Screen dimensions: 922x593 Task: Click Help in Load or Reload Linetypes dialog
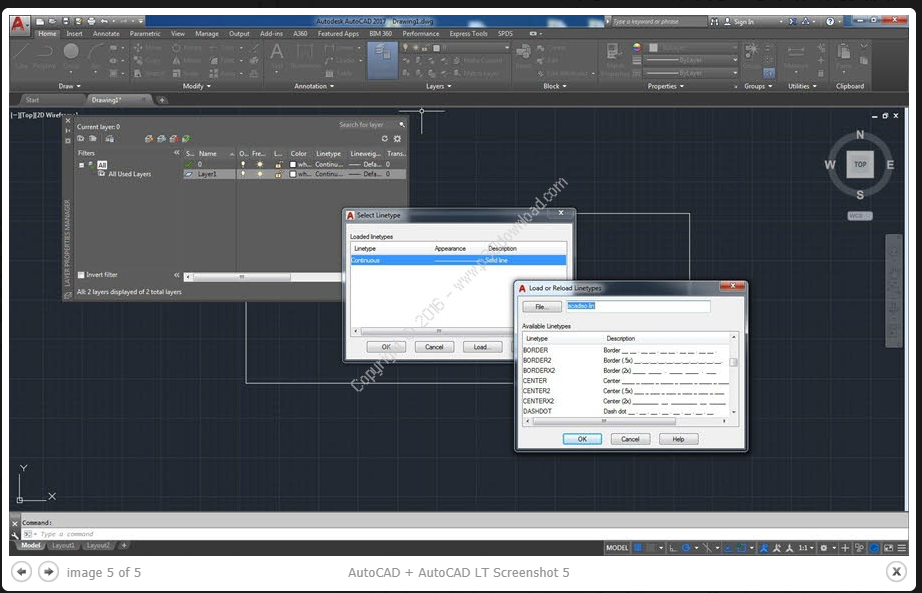(679, 439)
